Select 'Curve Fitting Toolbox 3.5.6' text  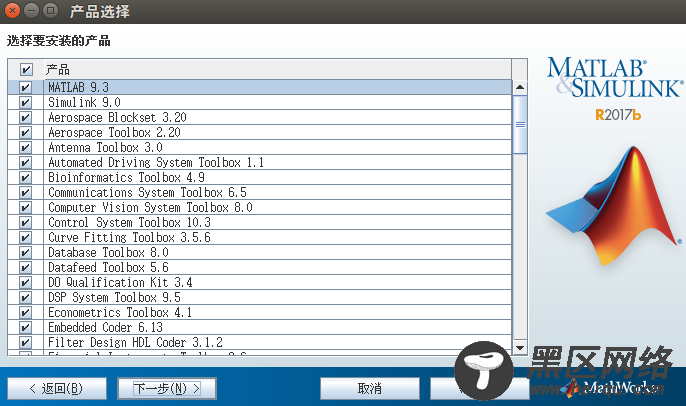click(x=129, y=238)
